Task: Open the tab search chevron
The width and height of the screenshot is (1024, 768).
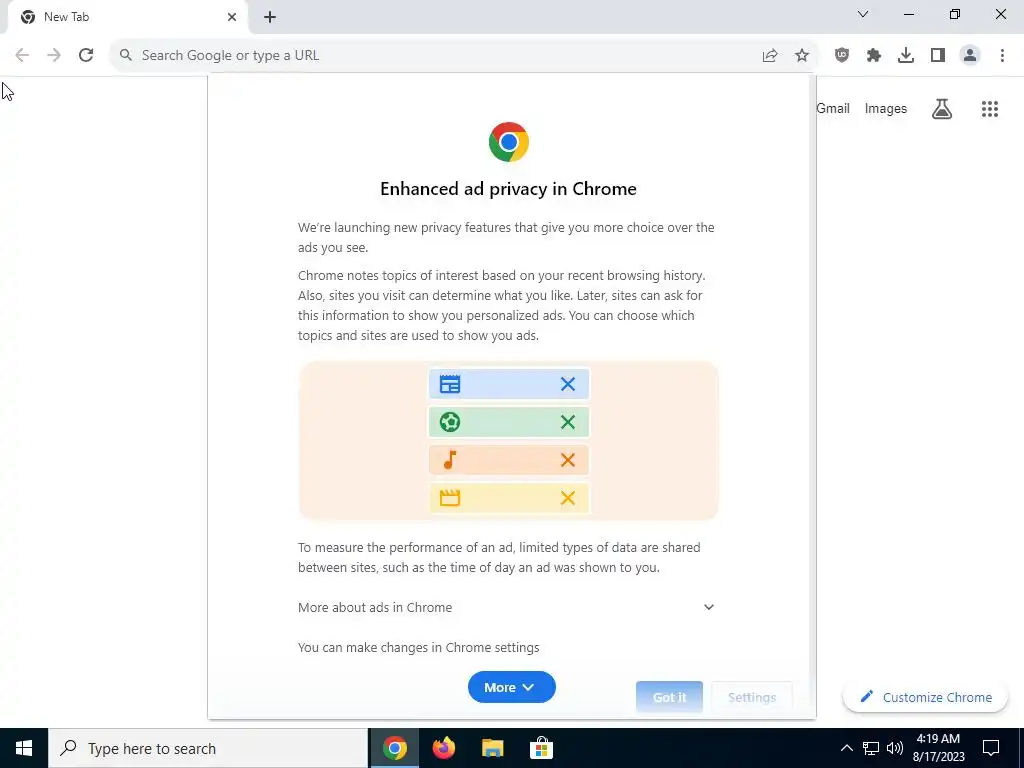Action: pyautogui.click(x=863, y=14)
